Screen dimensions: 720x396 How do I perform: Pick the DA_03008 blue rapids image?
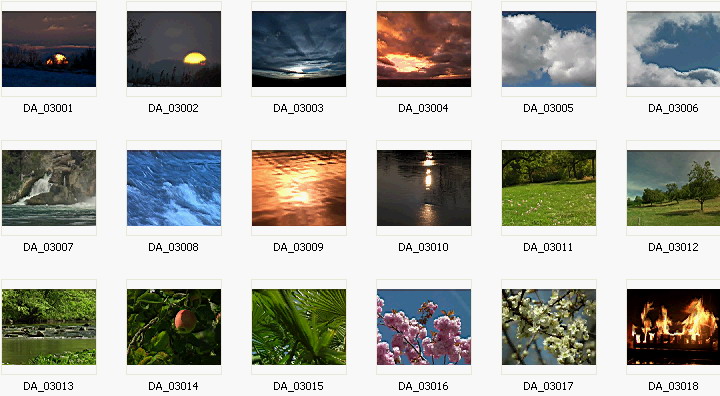174,188
